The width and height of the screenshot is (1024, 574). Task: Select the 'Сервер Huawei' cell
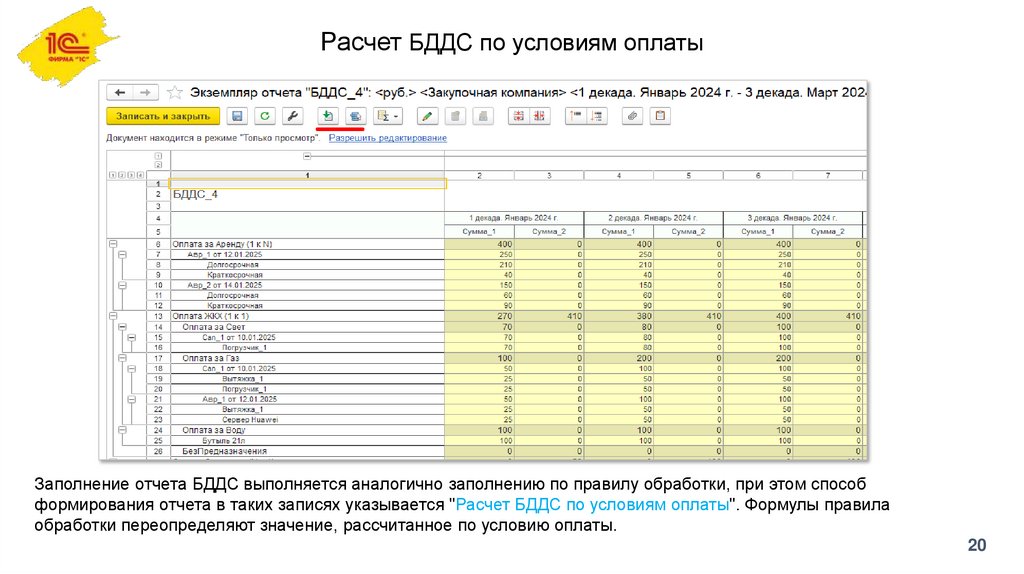308,420
